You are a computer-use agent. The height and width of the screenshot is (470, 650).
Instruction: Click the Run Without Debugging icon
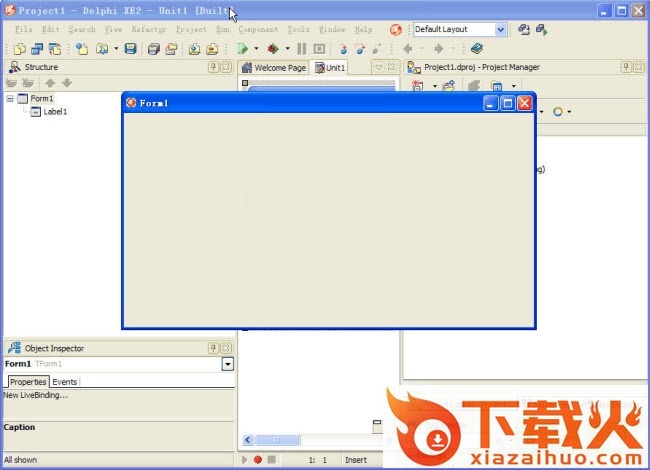[x=273, y=49]
